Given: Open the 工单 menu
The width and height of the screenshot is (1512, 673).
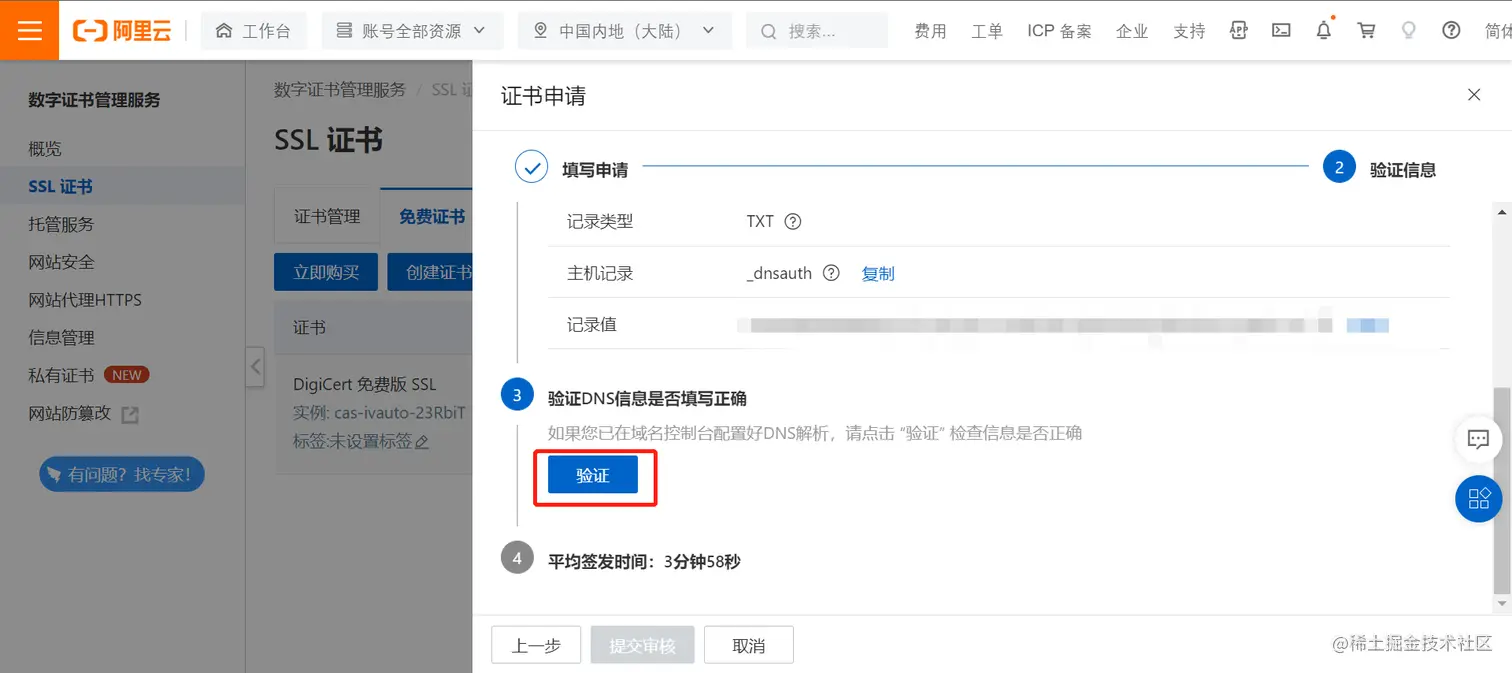Looking at the screenshot, I should point(987,31).
